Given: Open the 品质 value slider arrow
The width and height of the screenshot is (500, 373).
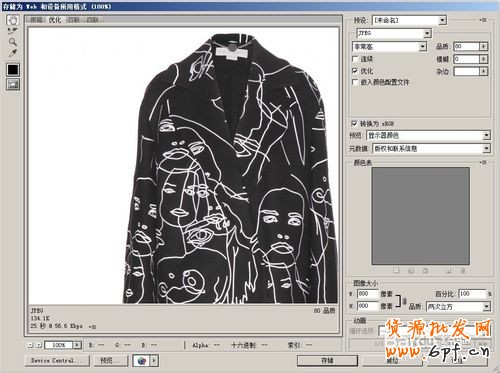Looking at the screenshot, I should (x=484, y=47).
